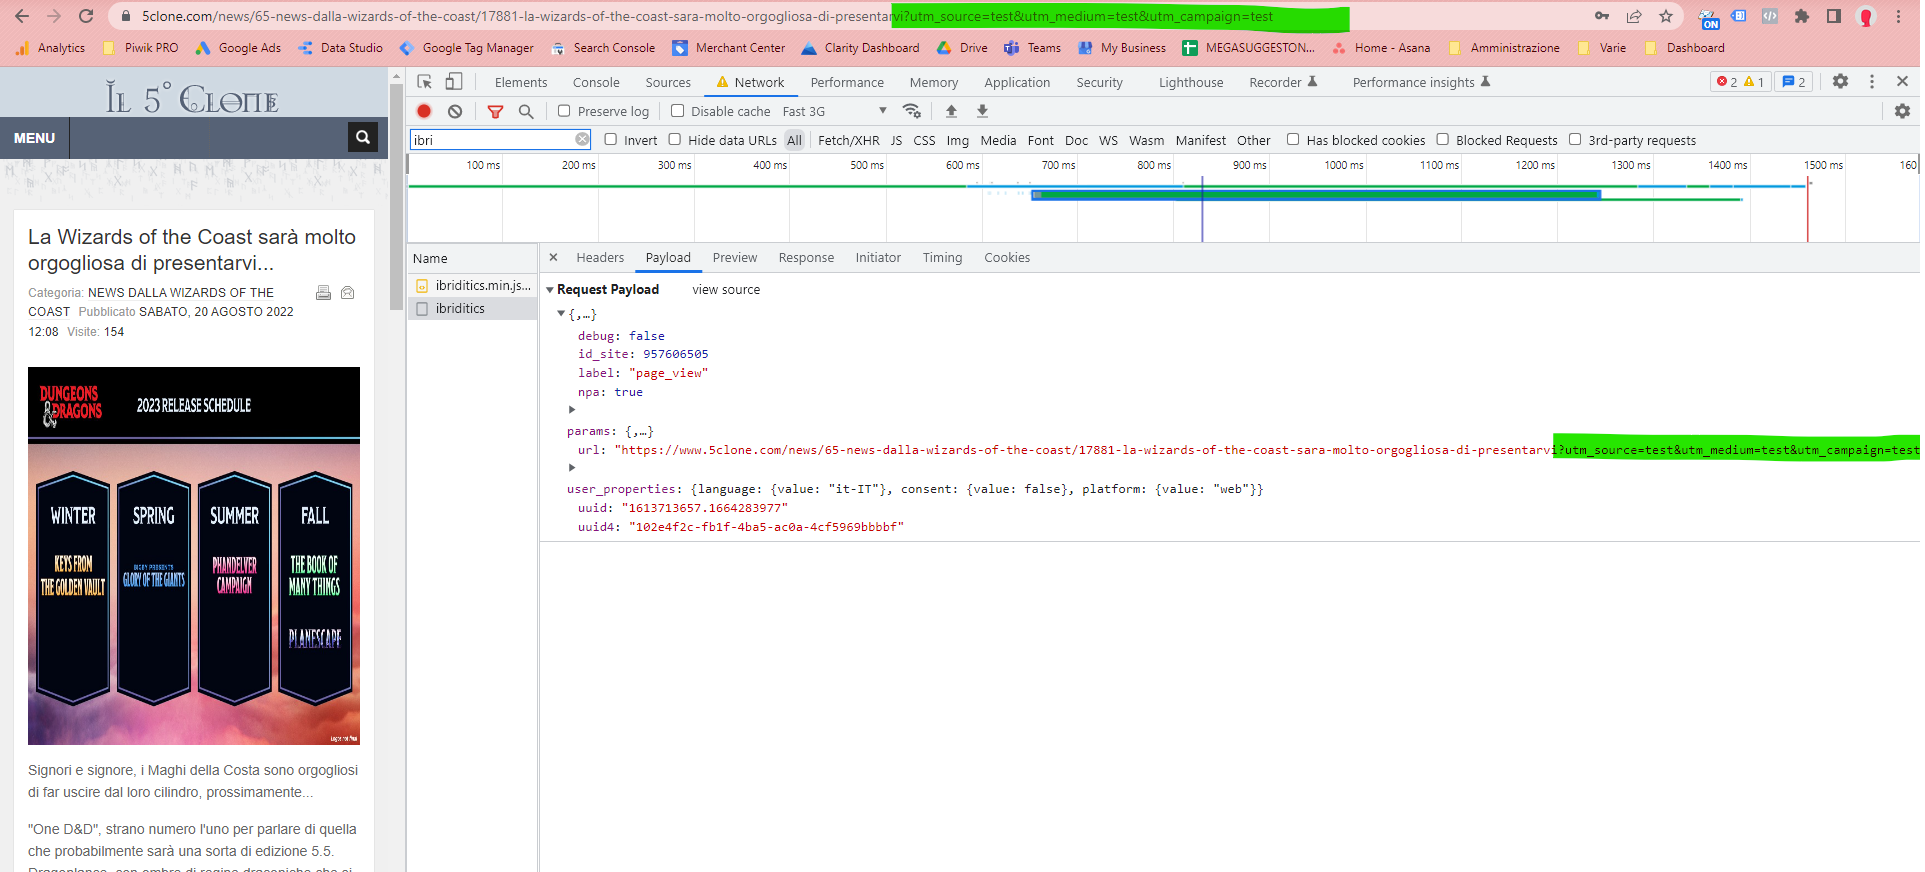
Task: Stop recording the network log
Action: [424, 111]
